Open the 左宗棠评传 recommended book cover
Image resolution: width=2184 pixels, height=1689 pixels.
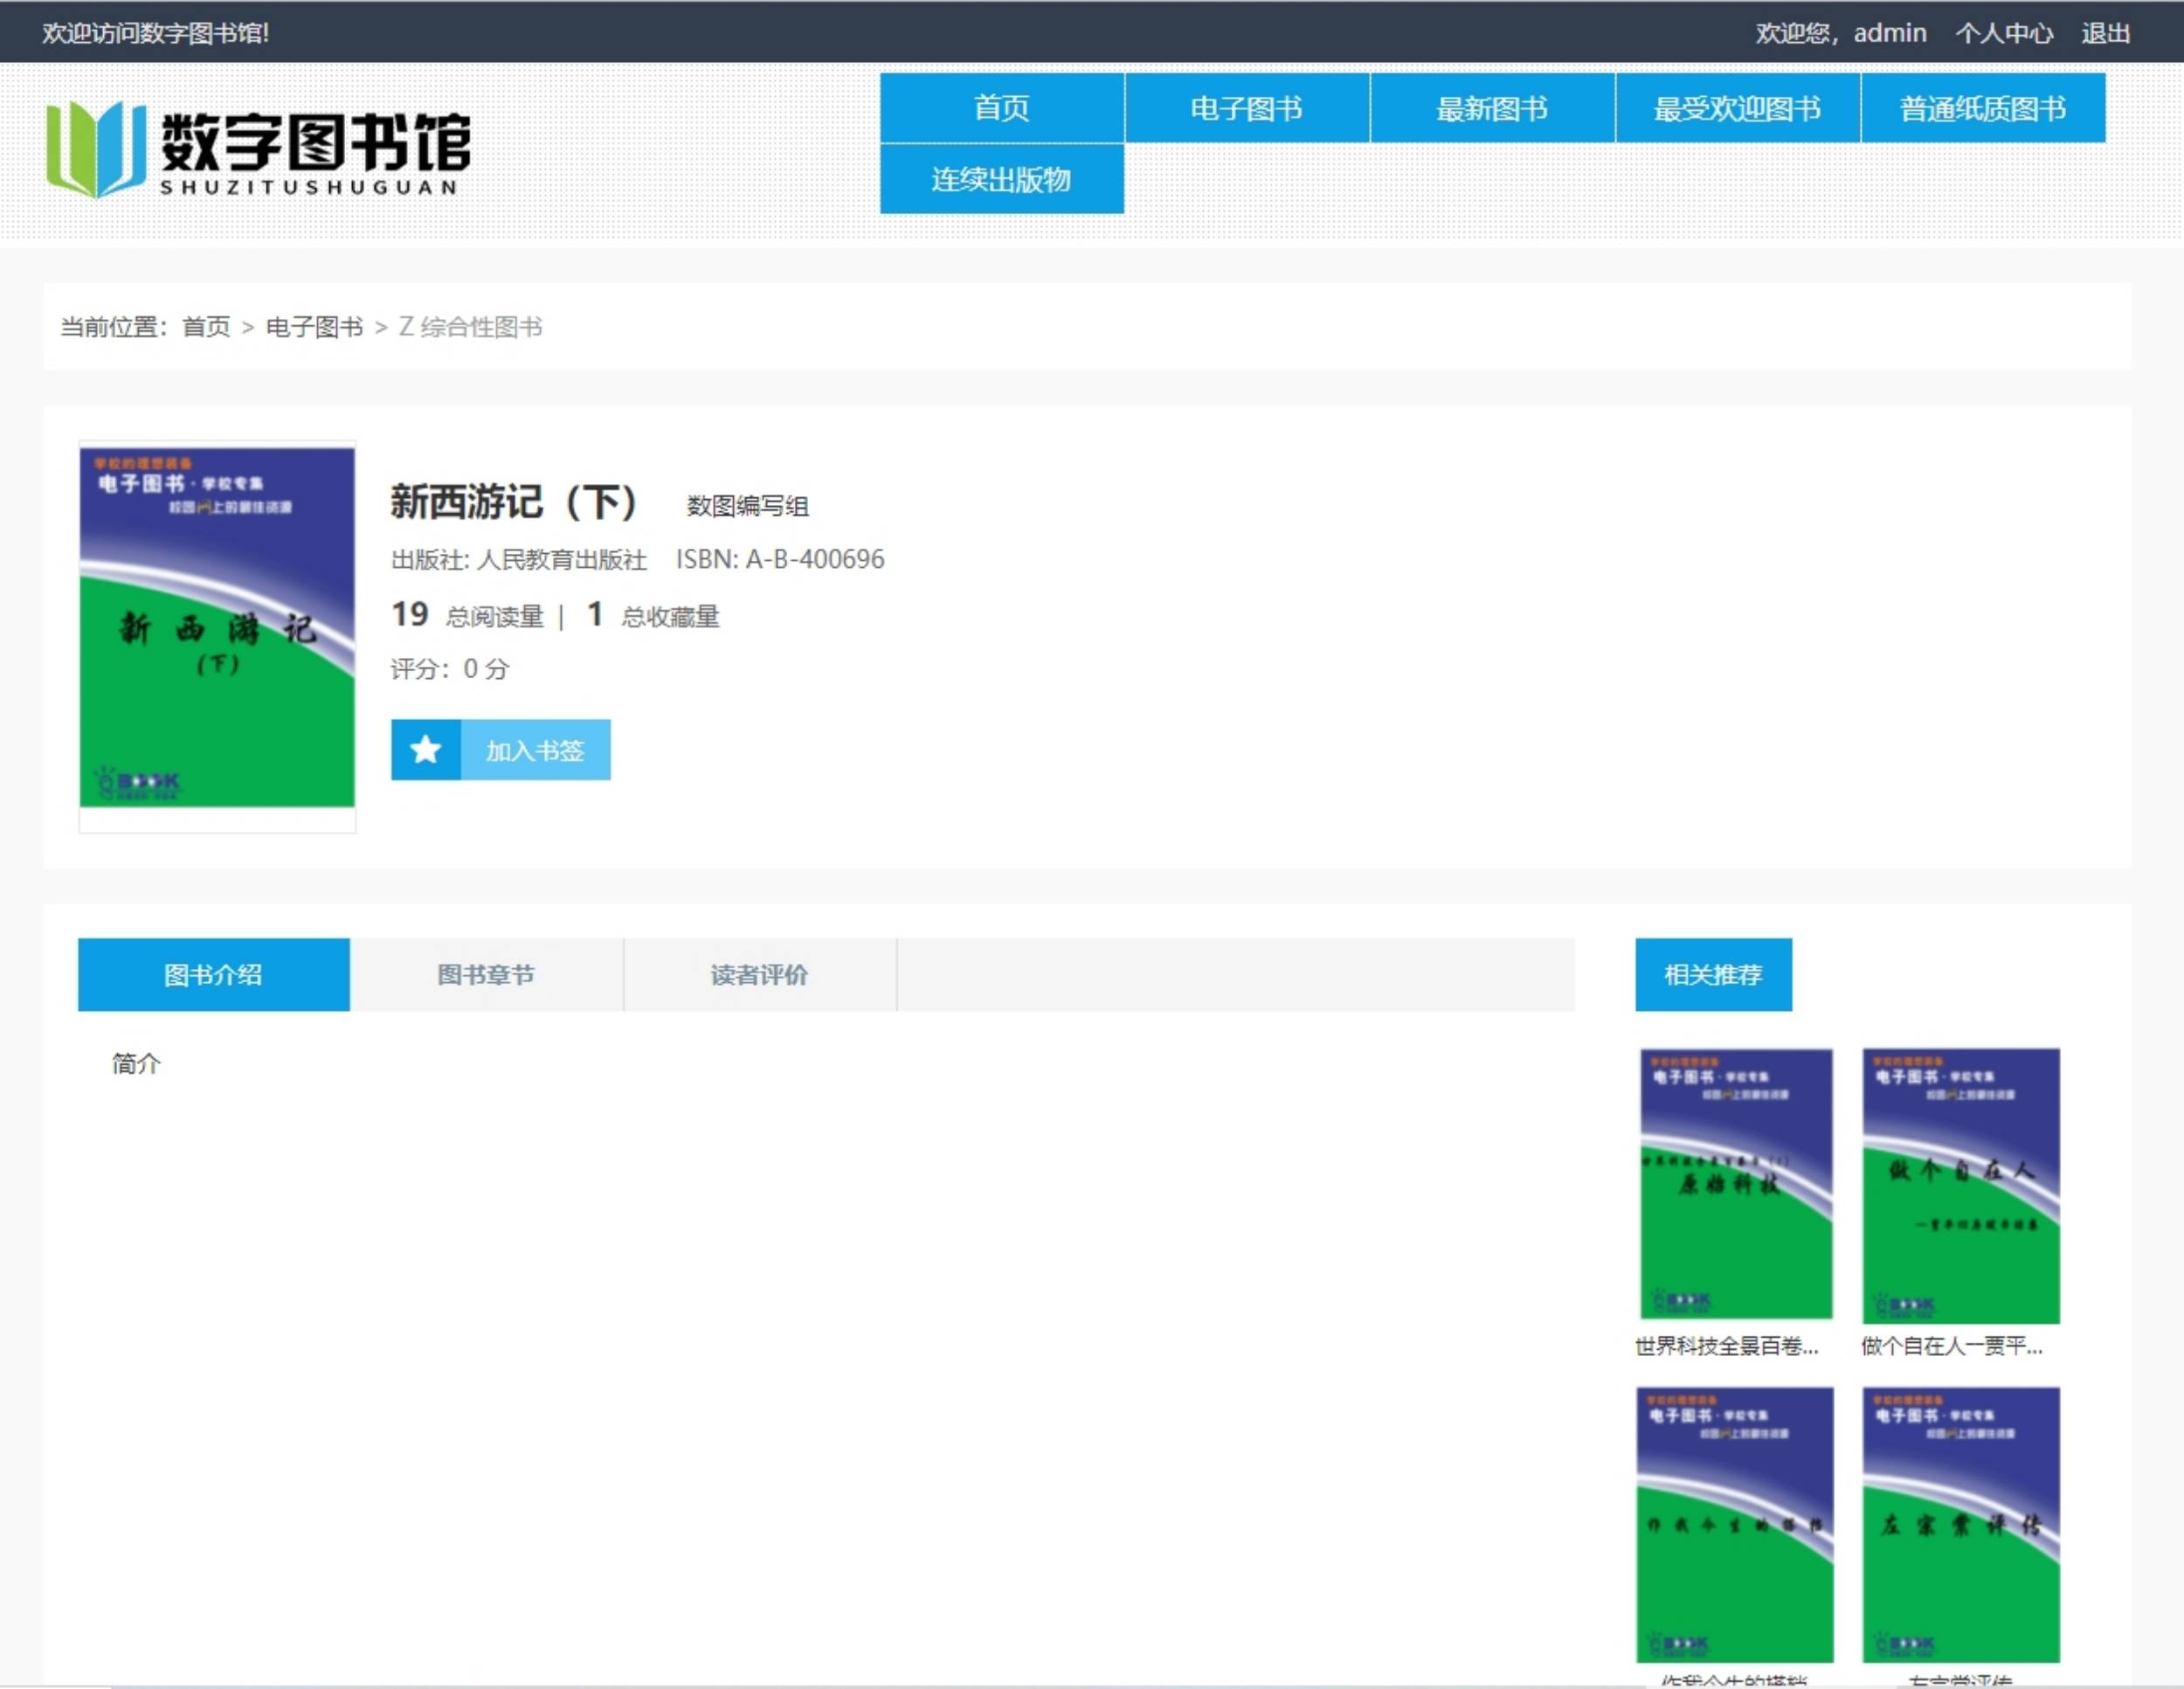1960,1524
